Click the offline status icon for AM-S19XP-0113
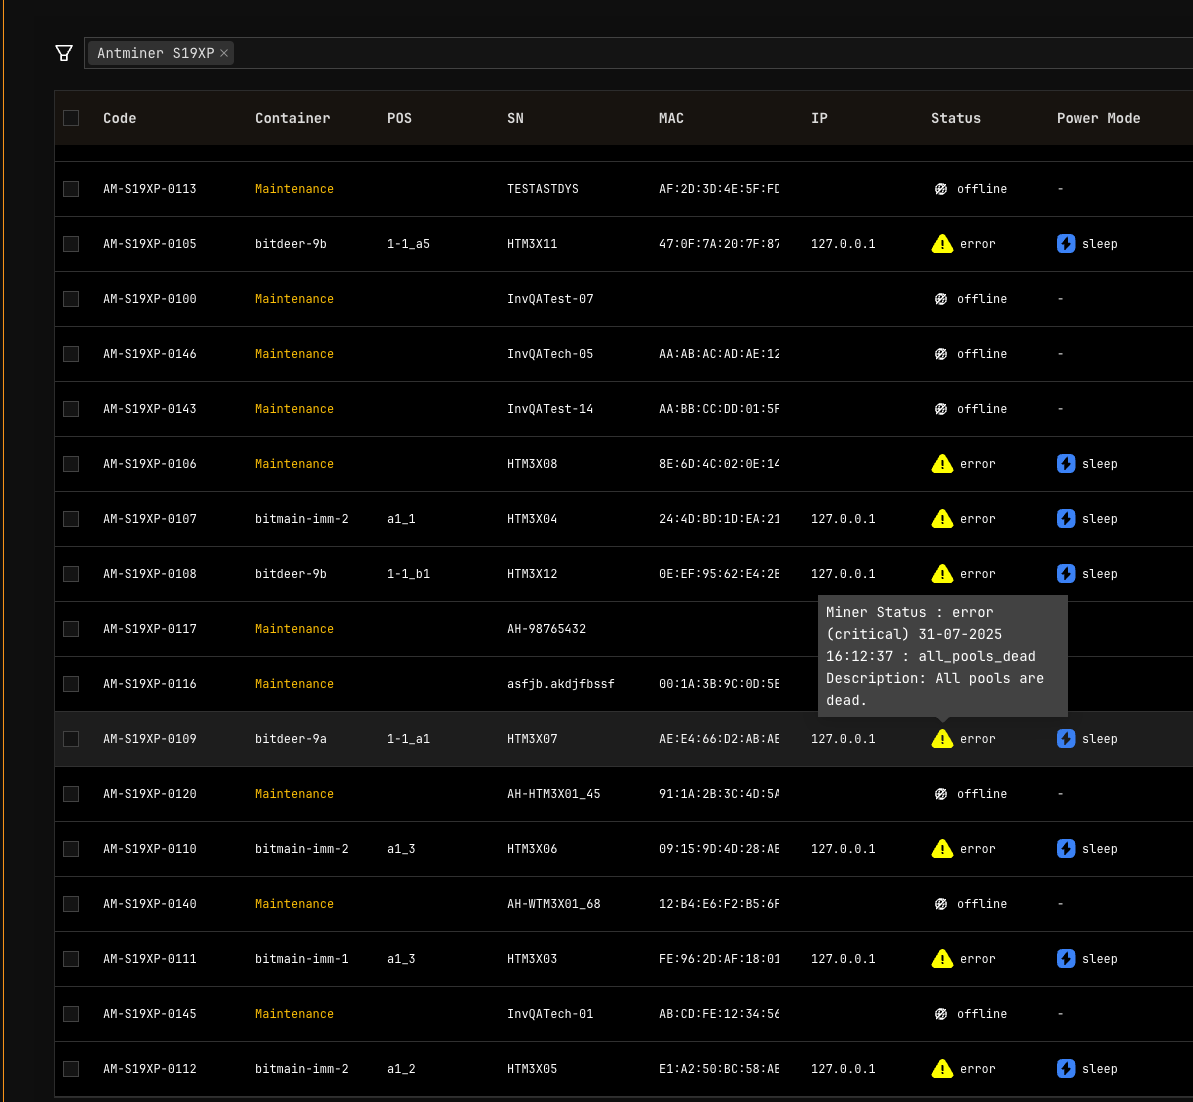Viewport: 1193px width, 1102px height. click(x=941, y=188)
